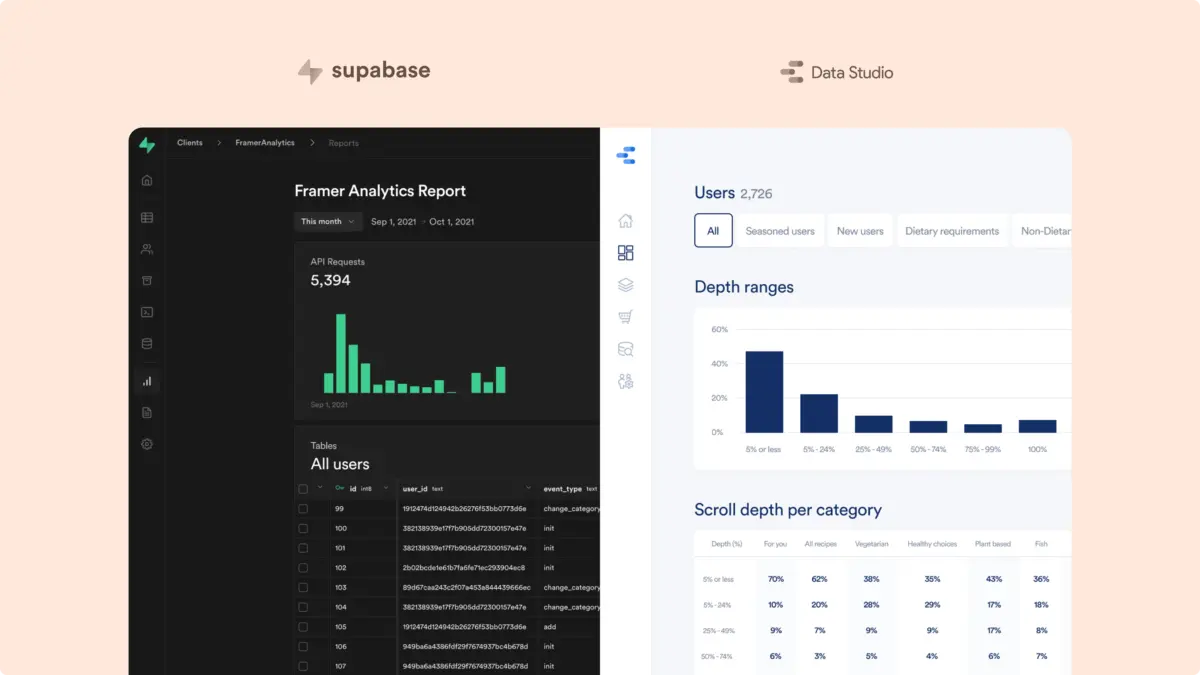Open the user settings icon in the Data Studio sidebar

pos(626,381)
